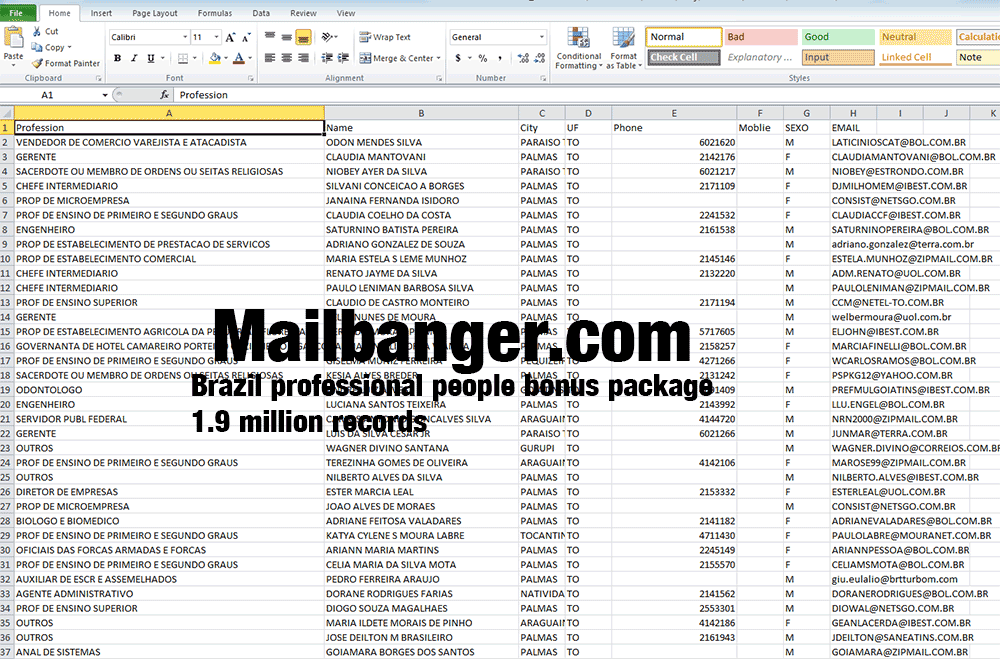Enable Wrap Text
Image resolution: width=1000 pixels, height=659 pixels.
385,37
